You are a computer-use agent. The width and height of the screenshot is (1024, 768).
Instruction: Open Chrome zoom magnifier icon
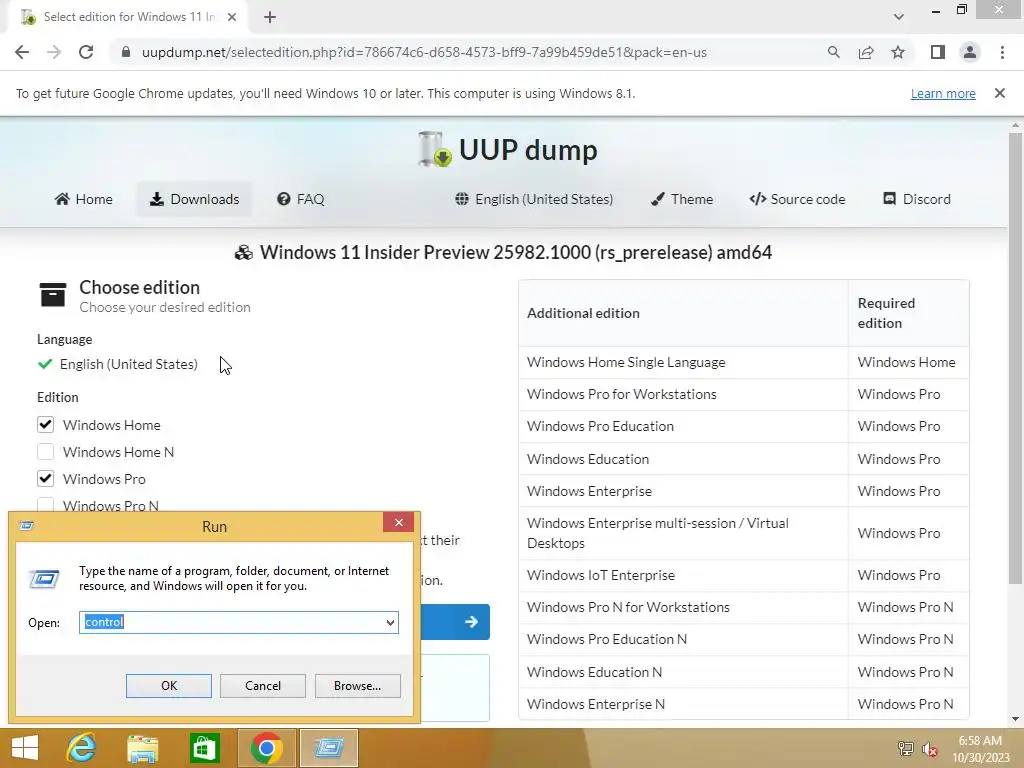tap(833, 52)
